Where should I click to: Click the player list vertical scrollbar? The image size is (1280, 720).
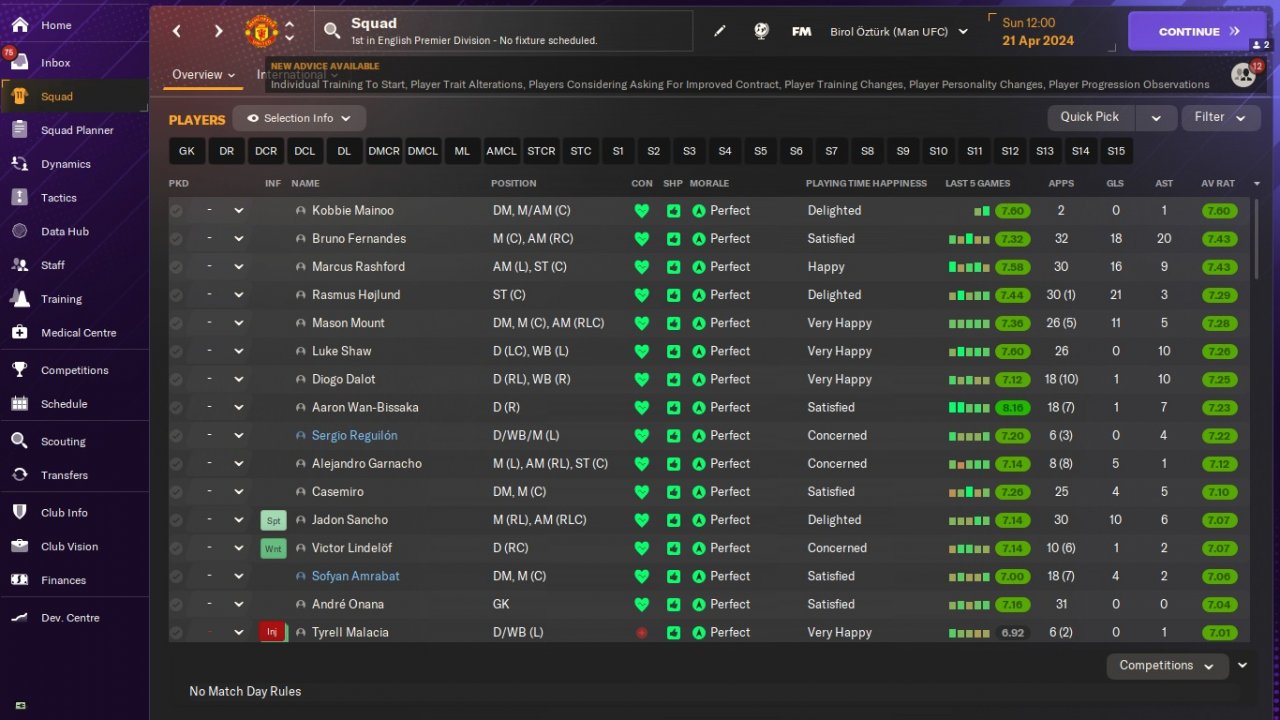click(1257, 238)
